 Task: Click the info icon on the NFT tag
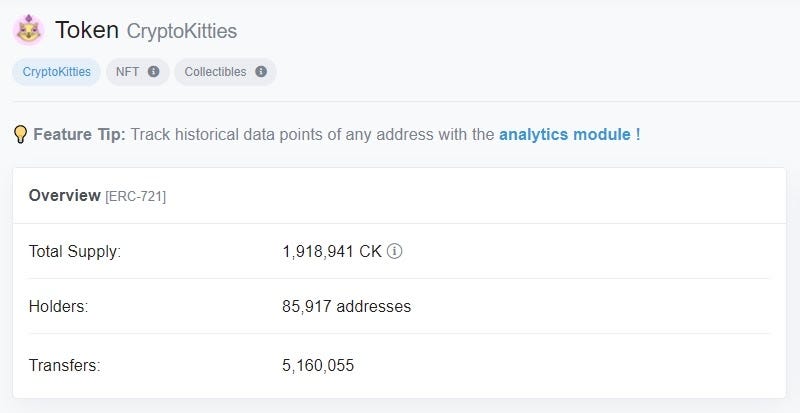(154, 71)
